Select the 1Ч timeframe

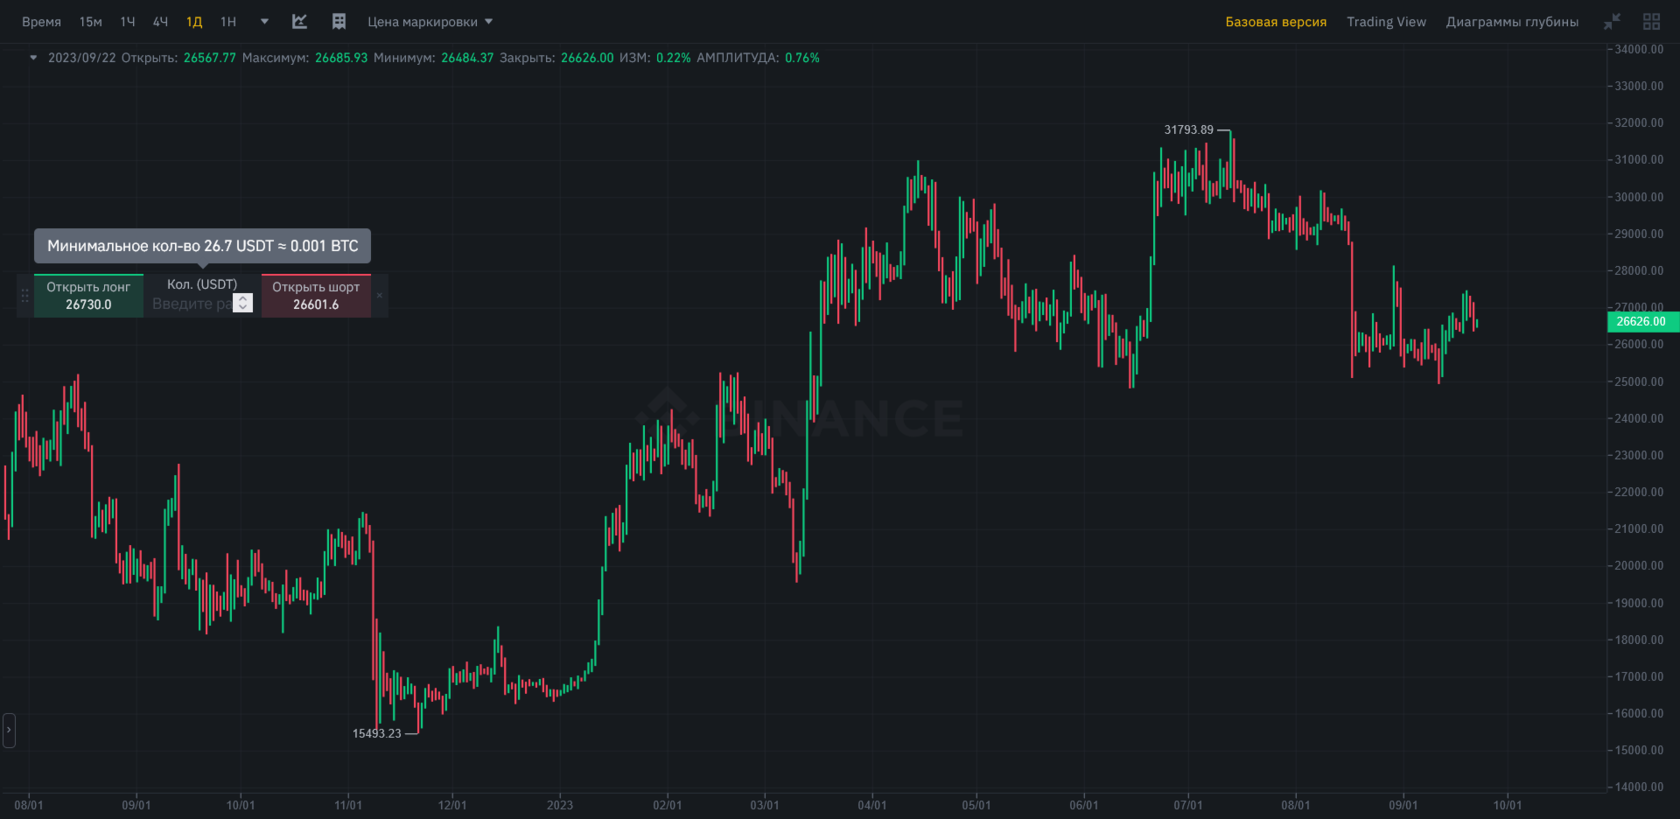click(x=128, y=22)
